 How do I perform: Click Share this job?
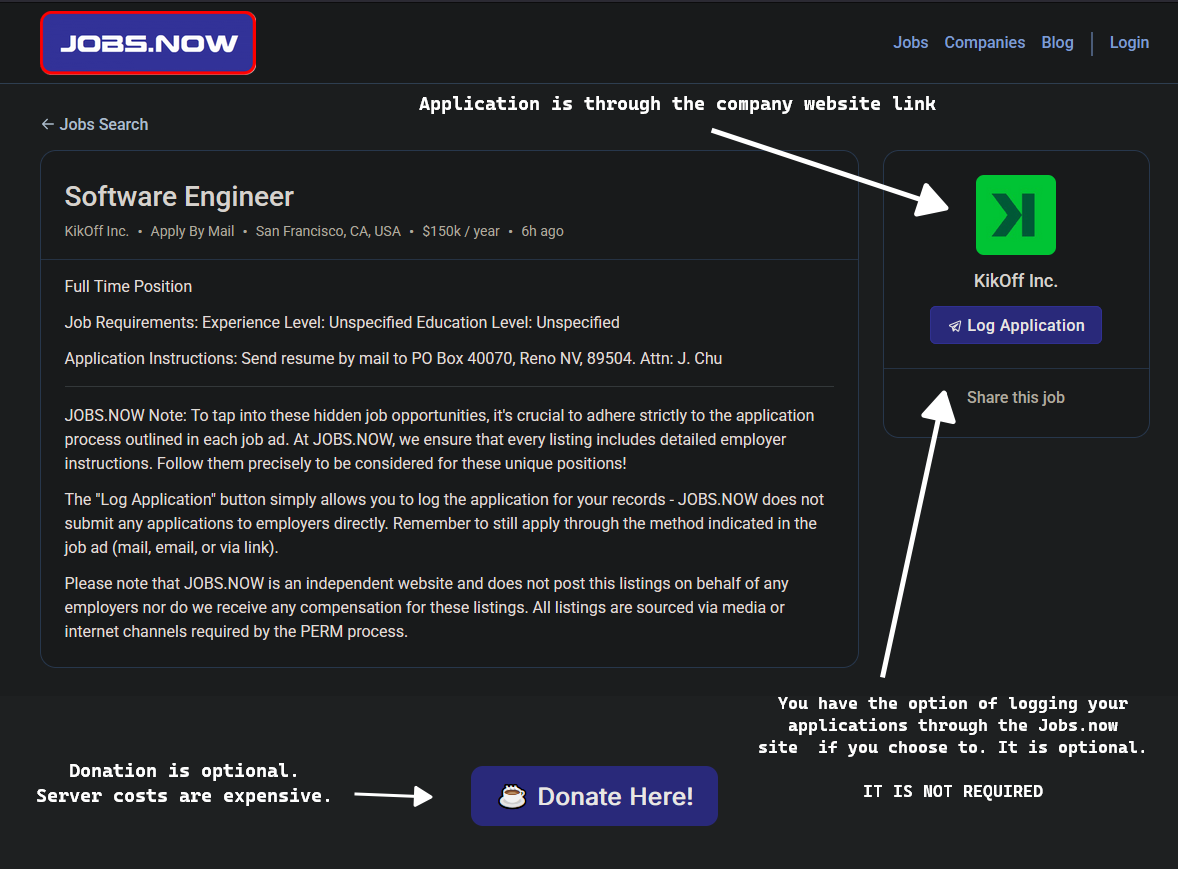tap(1016, 397)
